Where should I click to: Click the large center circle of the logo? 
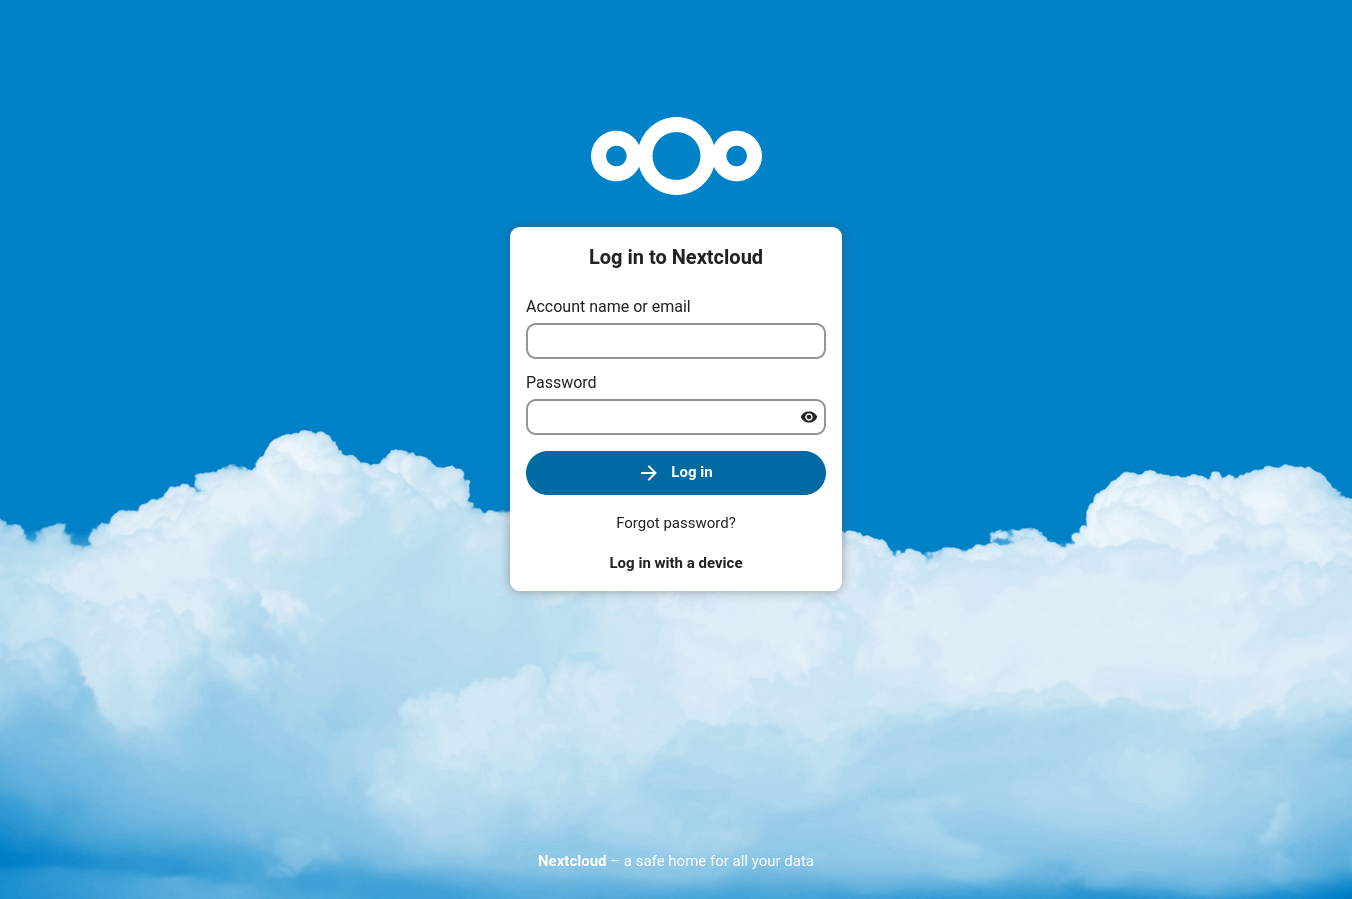(677, 156)
